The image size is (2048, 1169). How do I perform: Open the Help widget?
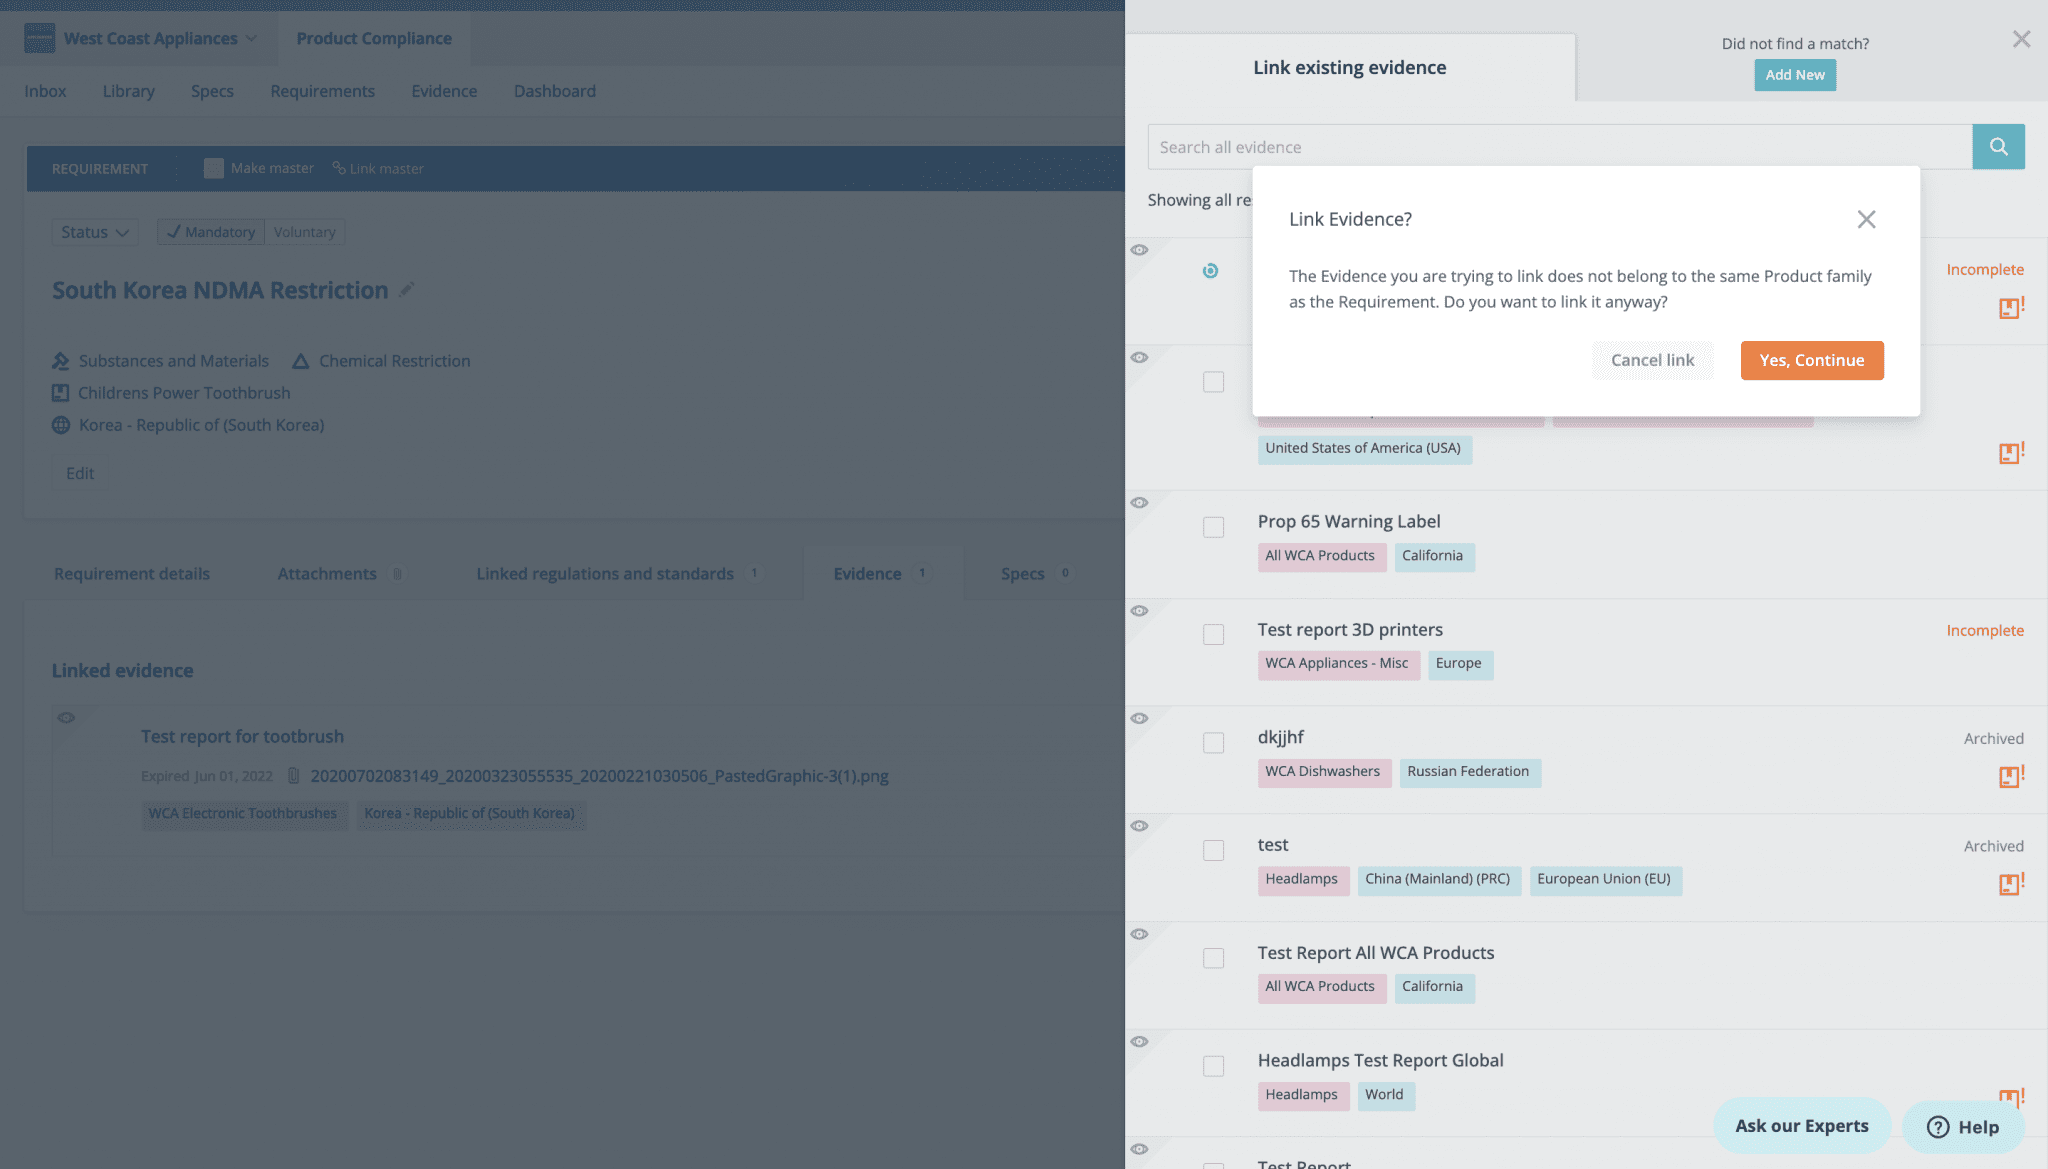coord(1962,1127)
